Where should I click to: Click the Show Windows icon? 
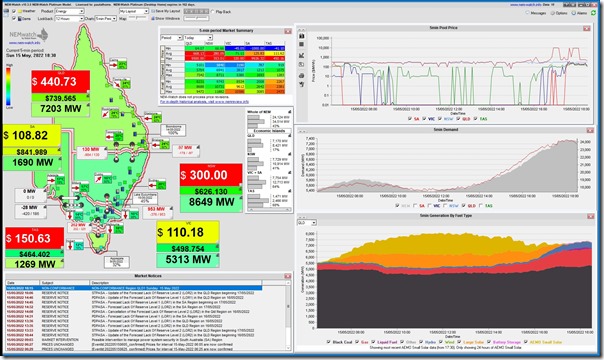(x=153, y=18)
